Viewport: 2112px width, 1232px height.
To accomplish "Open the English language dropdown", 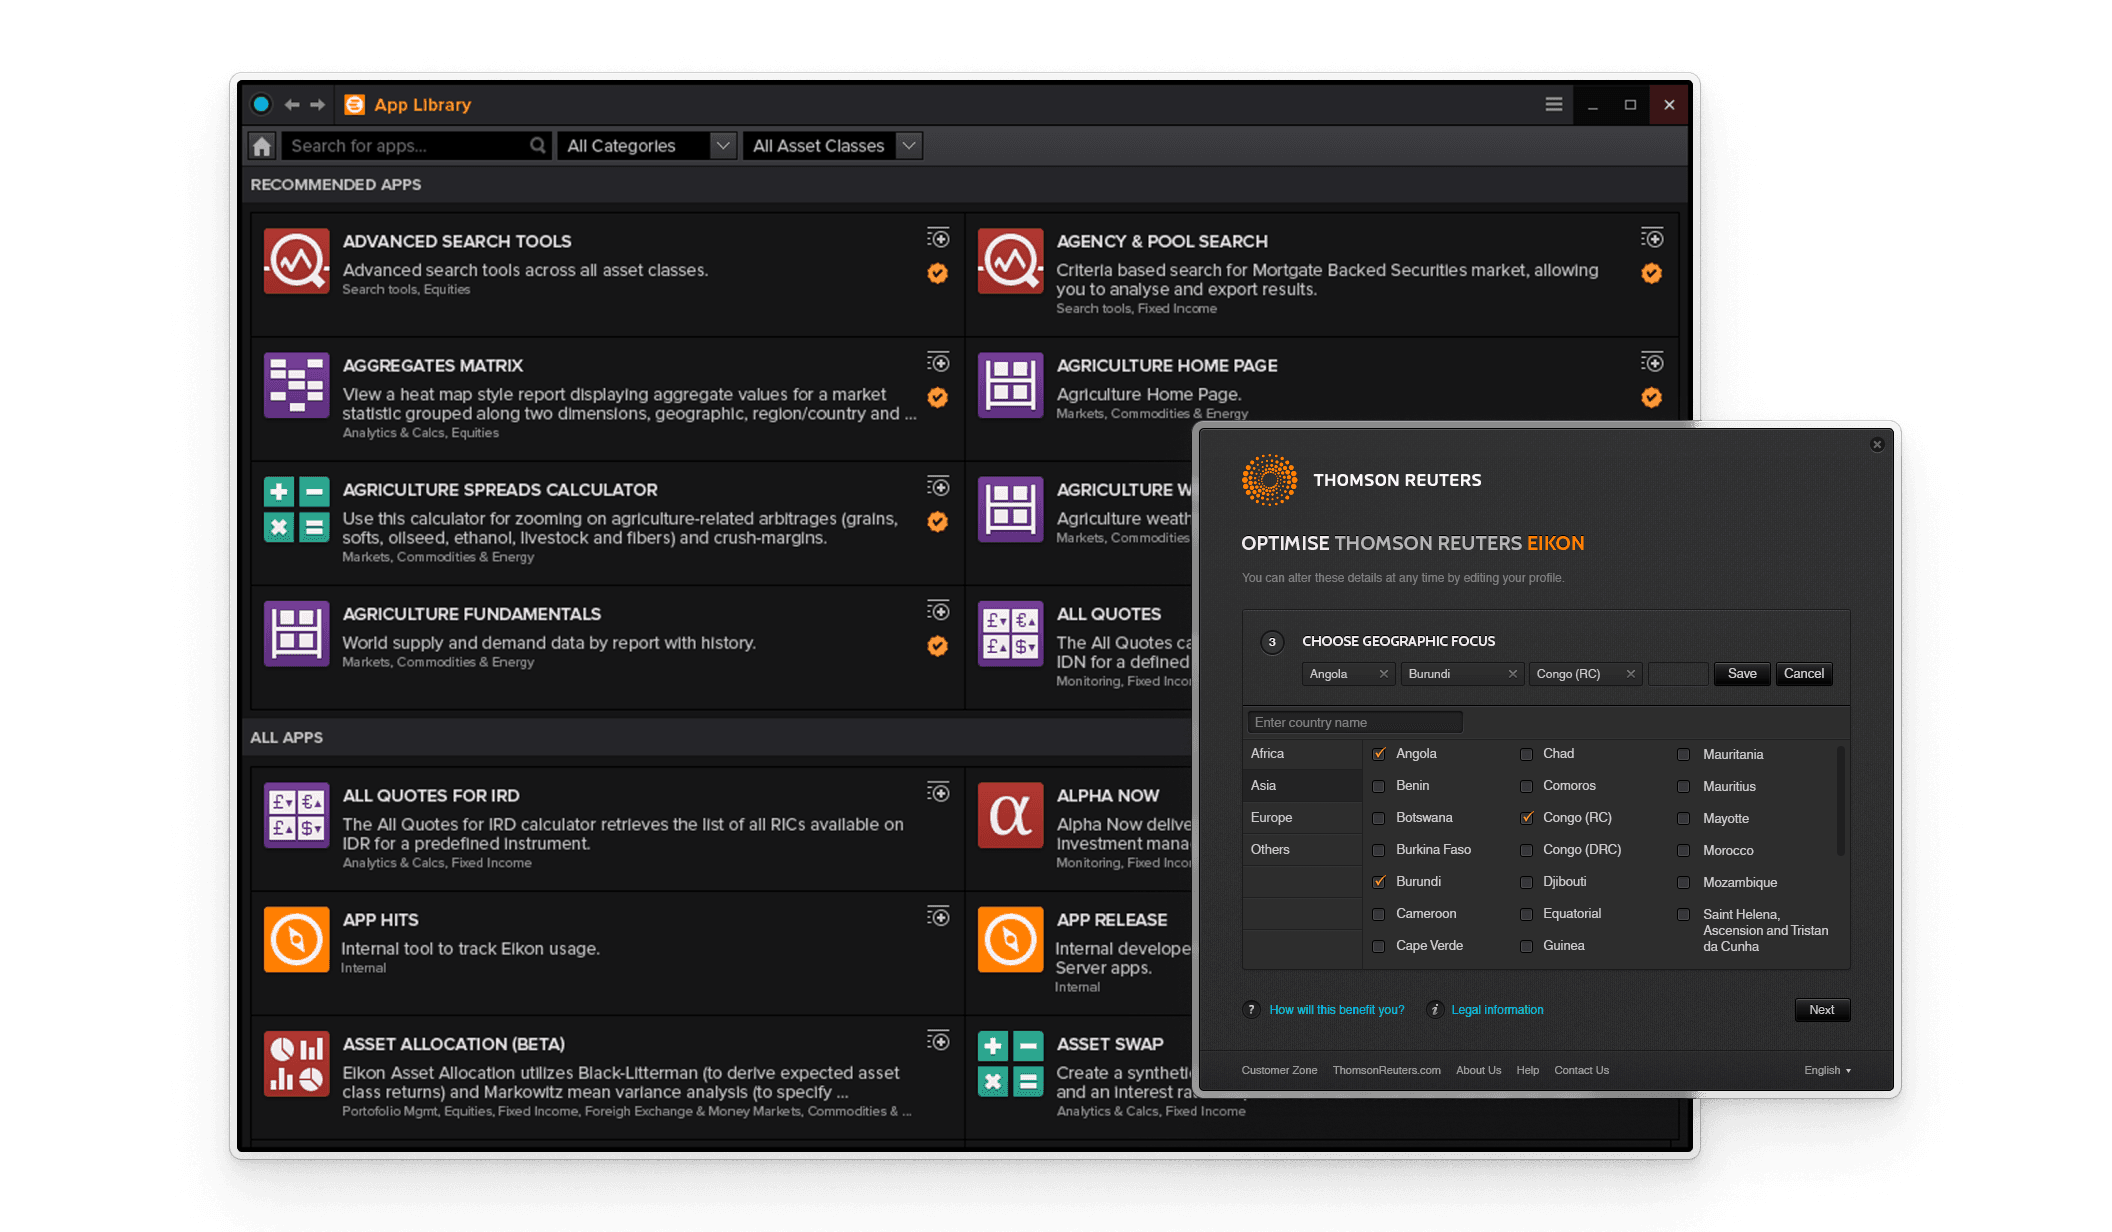I will coord(1827,1070).
